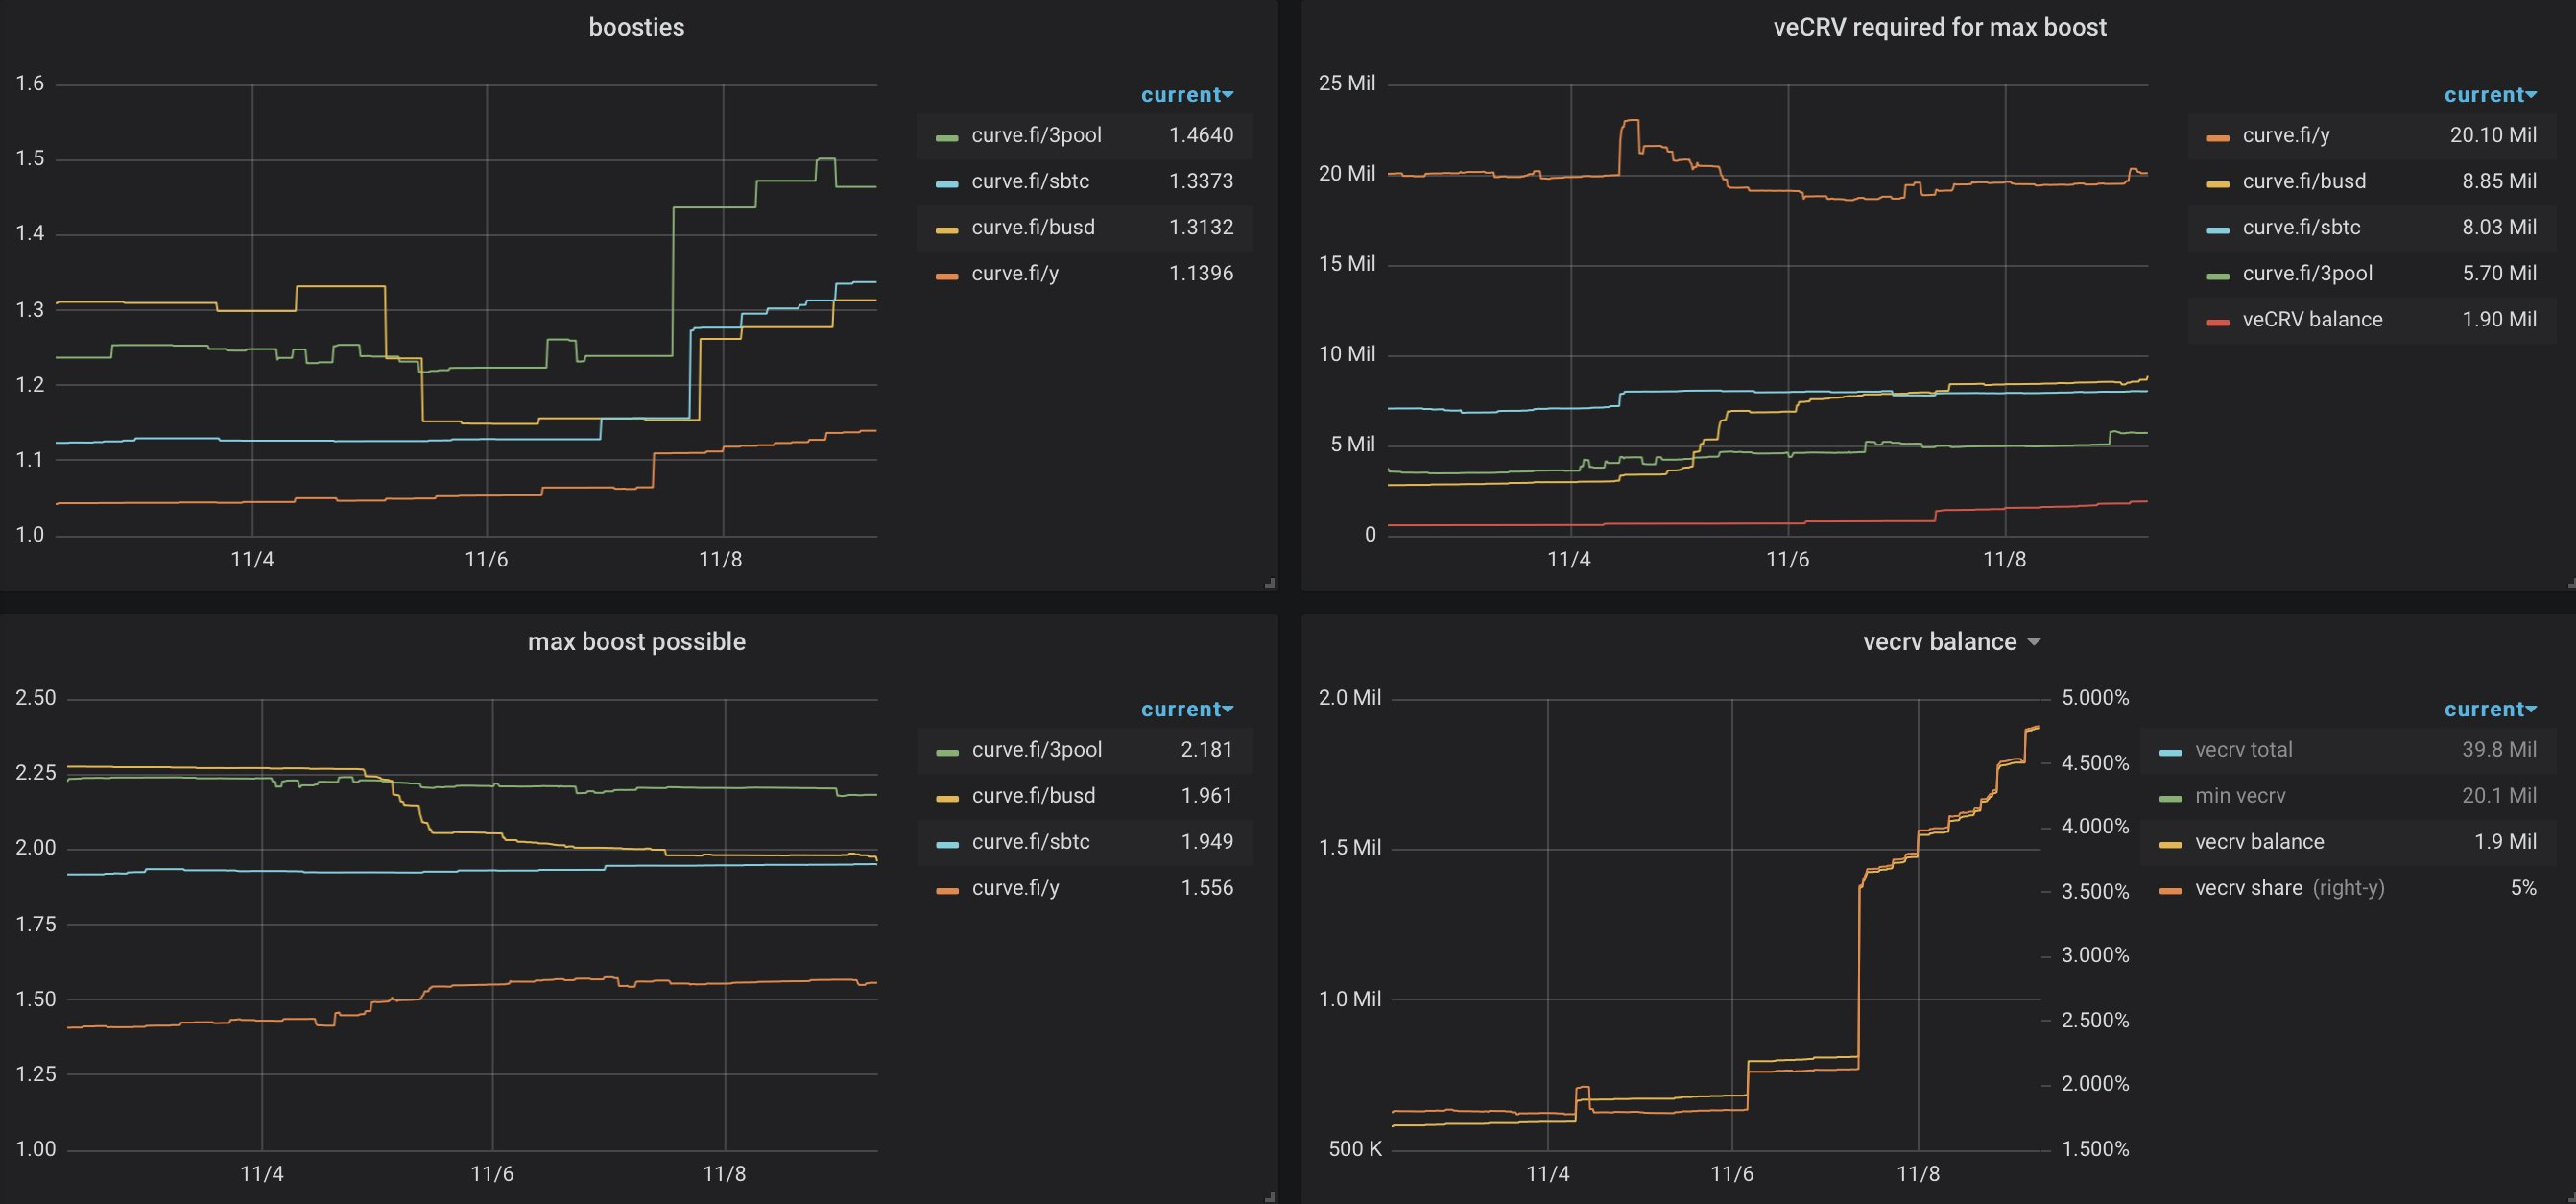Sort boosties legend by current column
This screenshot has height=1204, width=2576.
click(1186, 95)
